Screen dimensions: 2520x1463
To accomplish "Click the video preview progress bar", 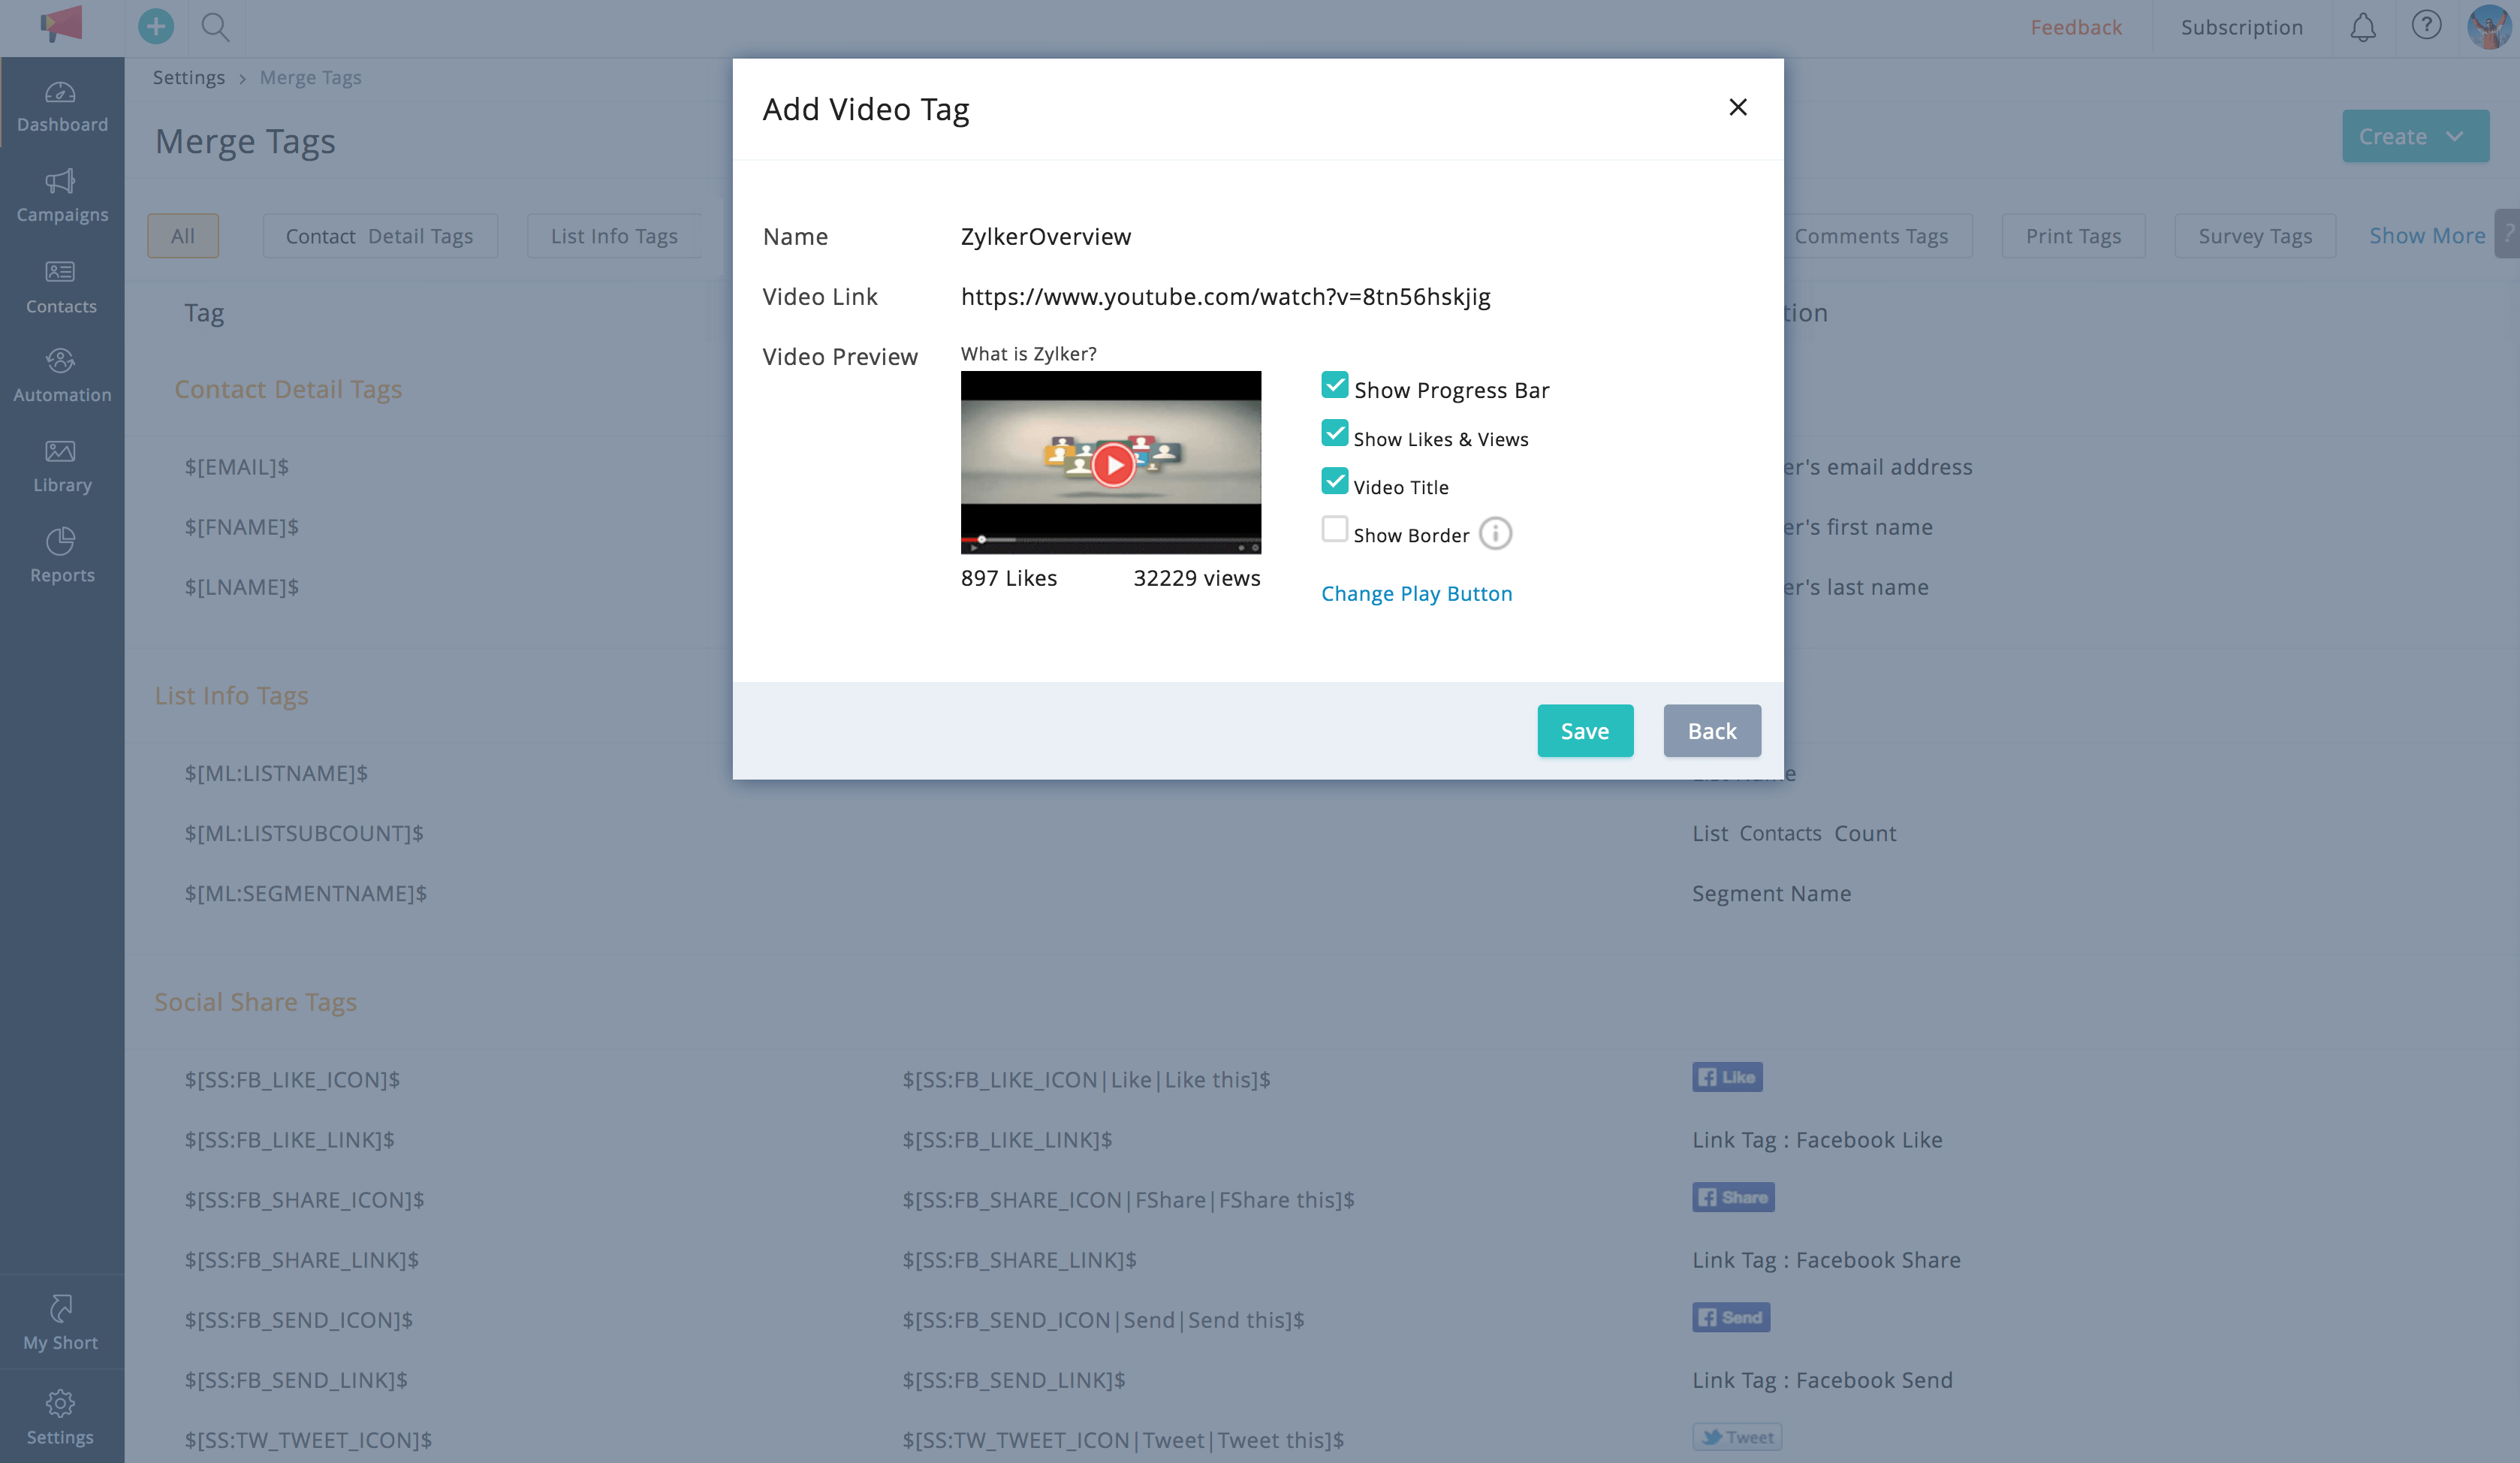I will [x=1110, y=540].
